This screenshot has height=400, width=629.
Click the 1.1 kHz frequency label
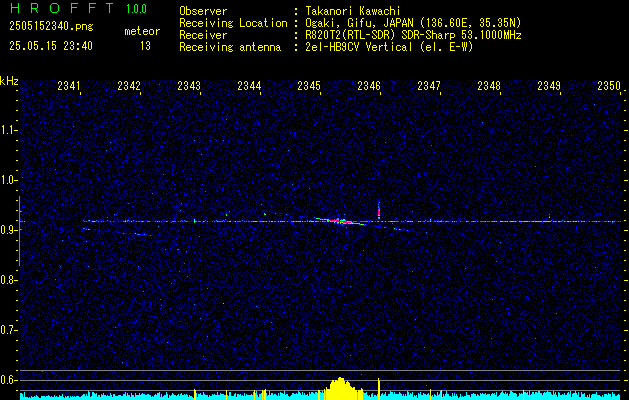(8, 130)
